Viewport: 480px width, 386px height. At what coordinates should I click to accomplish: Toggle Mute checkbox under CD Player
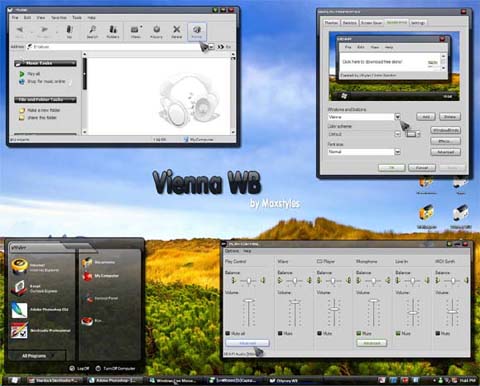coord(319,333)
